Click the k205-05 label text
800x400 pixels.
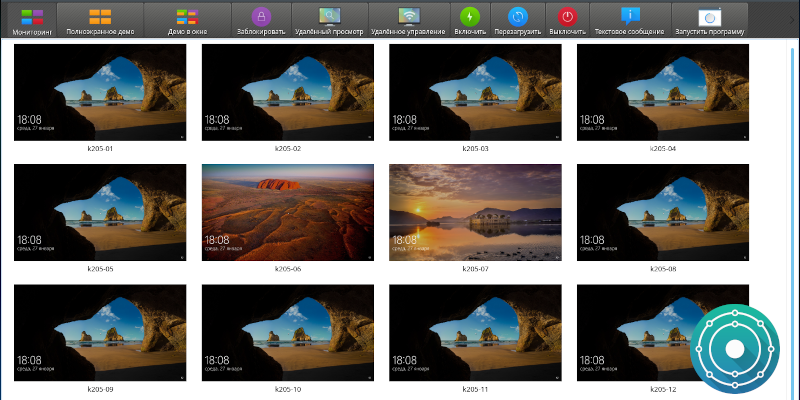100,269
